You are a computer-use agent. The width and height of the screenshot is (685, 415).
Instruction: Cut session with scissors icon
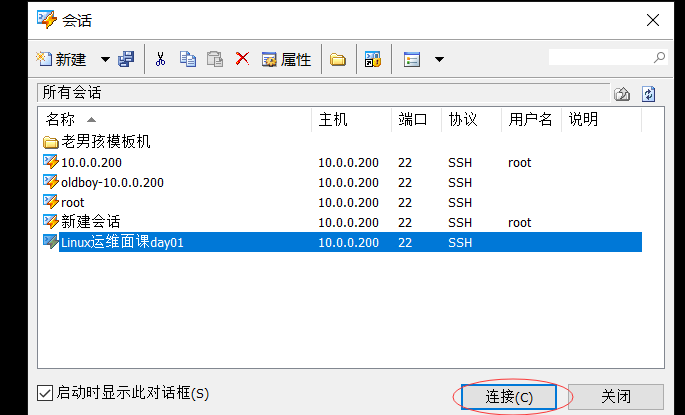(160, 59)
